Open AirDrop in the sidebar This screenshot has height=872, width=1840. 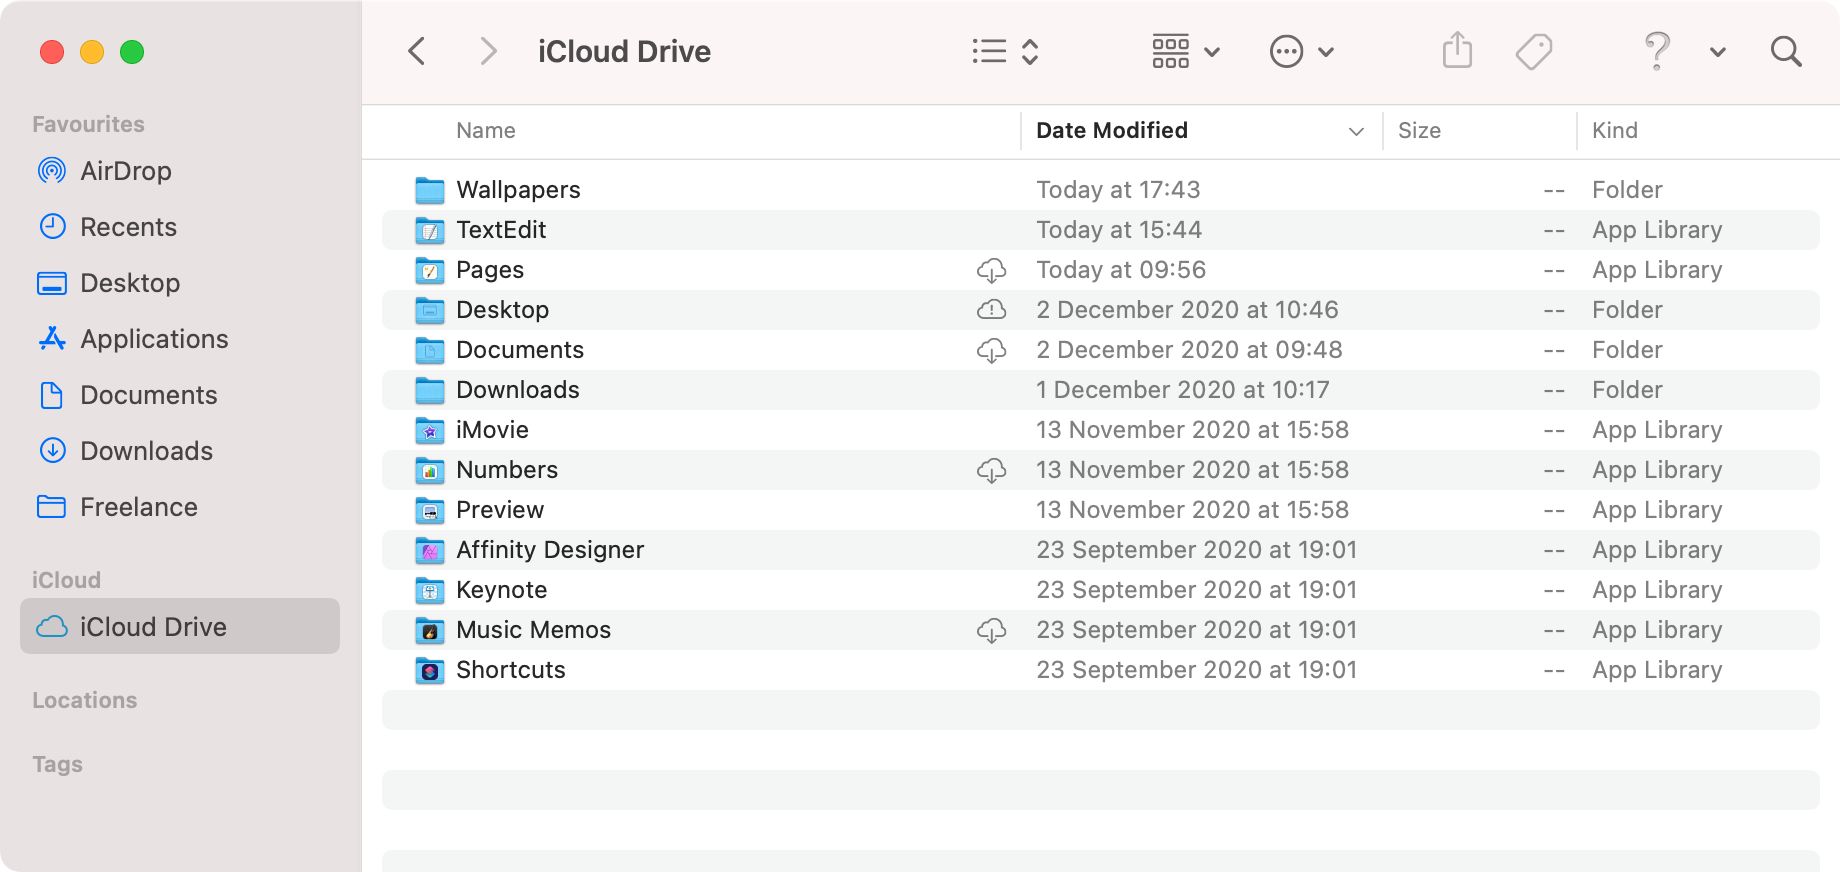coord(180,171)
